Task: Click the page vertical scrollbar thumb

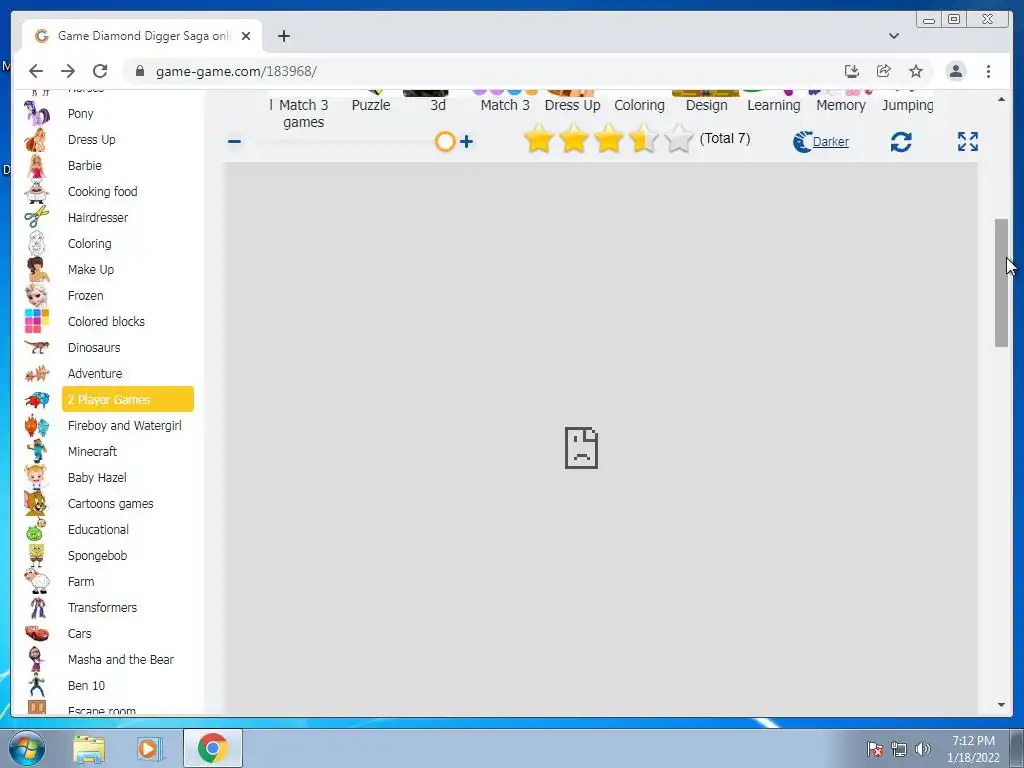Action: coord(1001,283)
